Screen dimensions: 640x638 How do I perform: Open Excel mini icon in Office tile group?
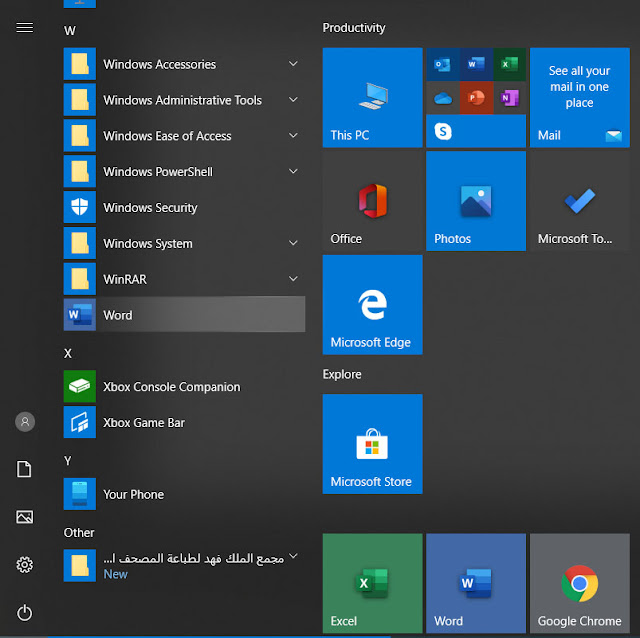click(x=509, y=64)
